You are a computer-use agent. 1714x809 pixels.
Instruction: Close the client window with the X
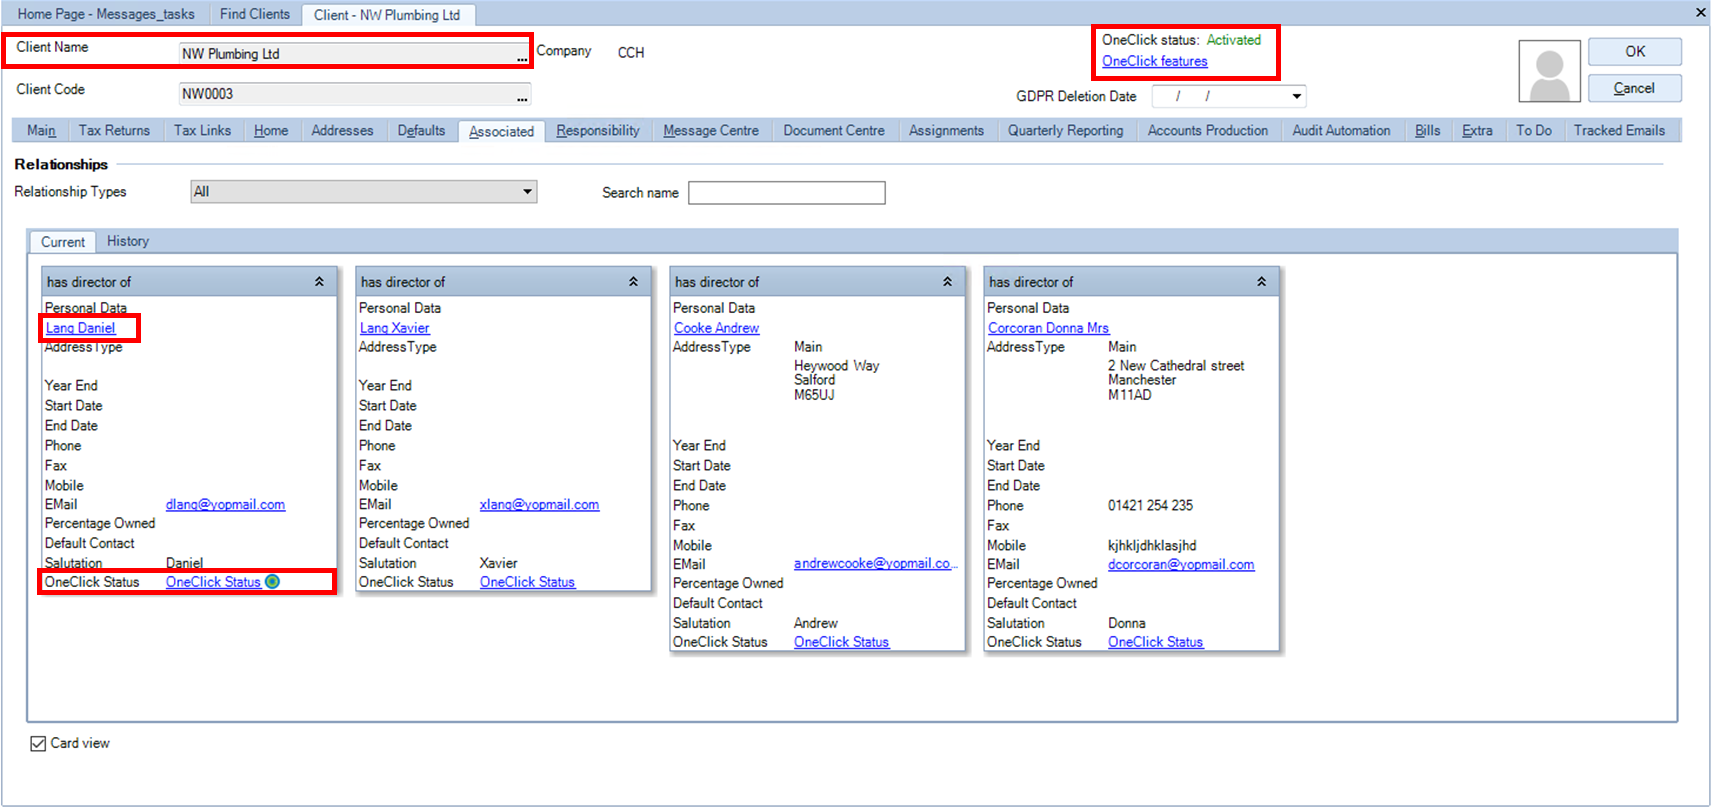1700,13
